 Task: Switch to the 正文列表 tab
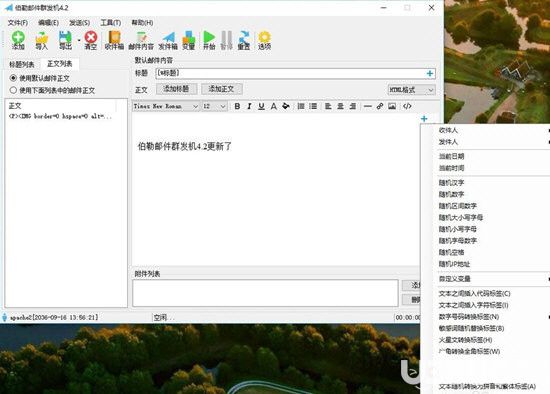[60, 64]
